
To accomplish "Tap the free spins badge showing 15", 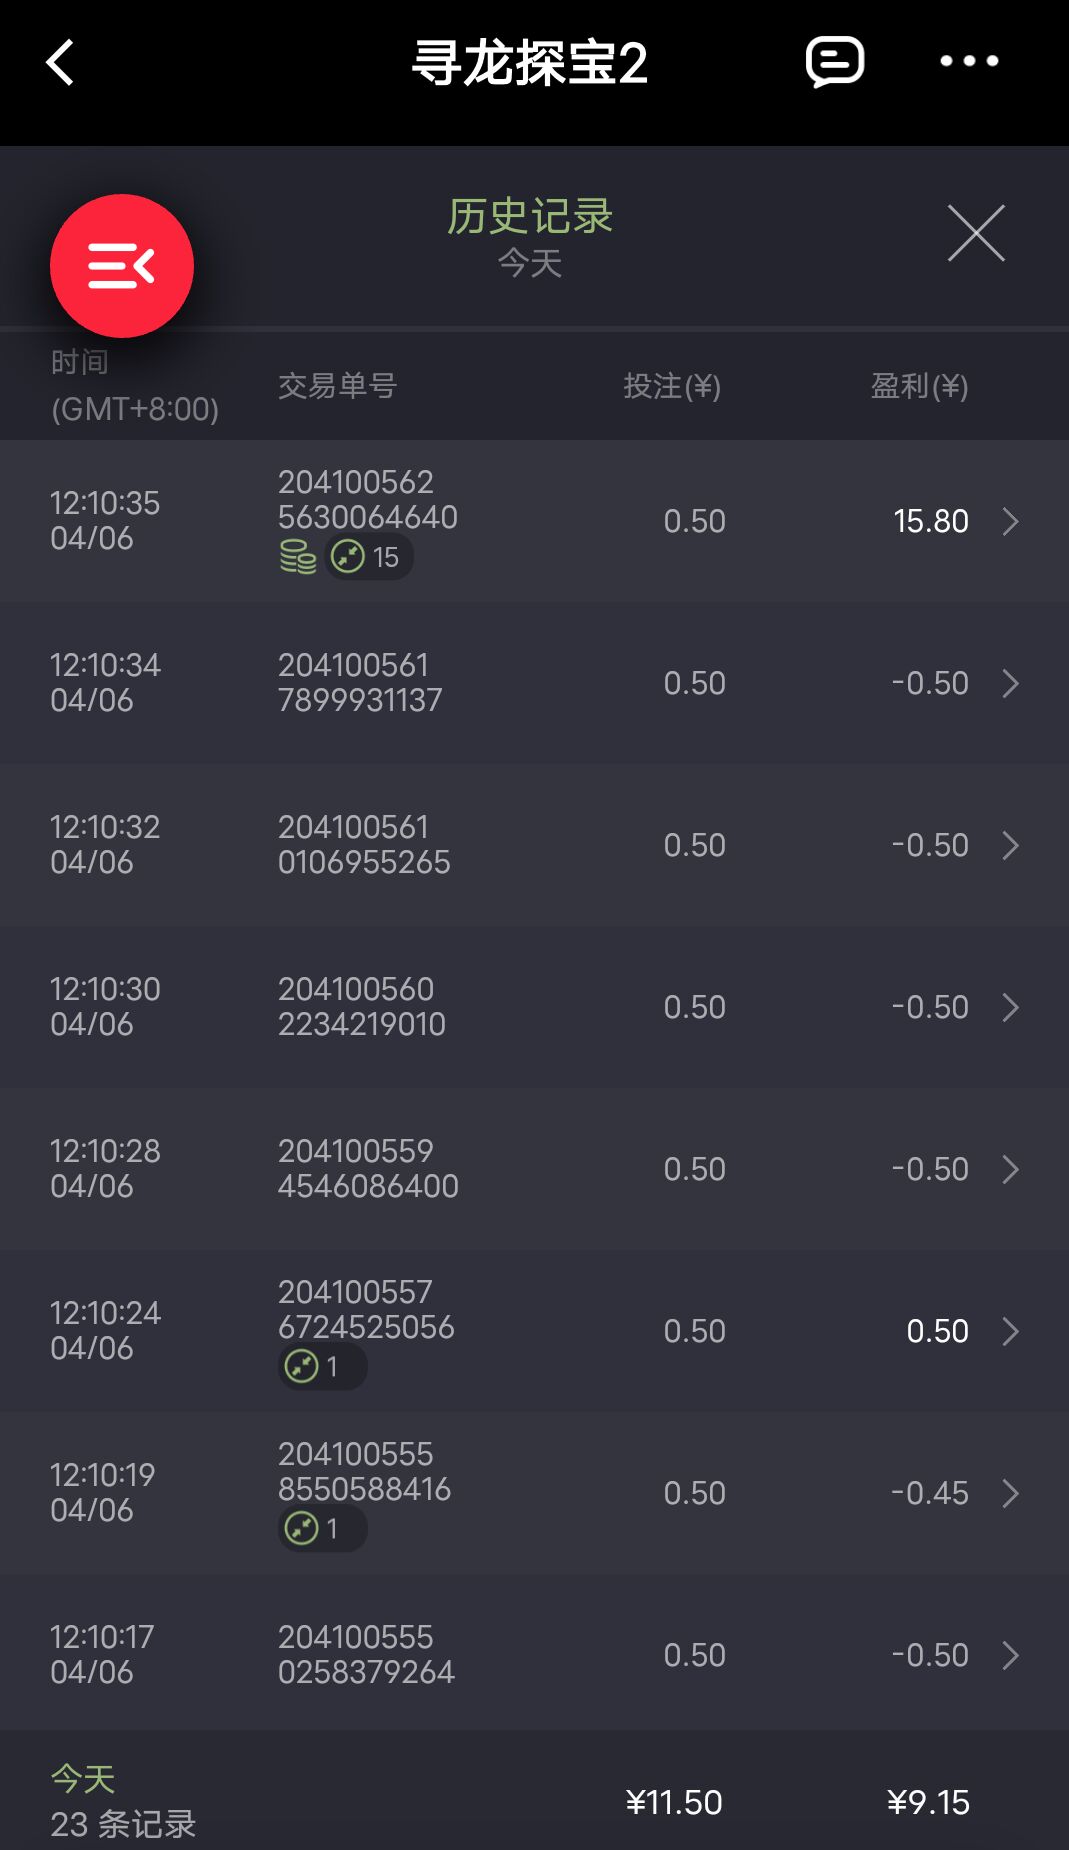I will point(367,557).
